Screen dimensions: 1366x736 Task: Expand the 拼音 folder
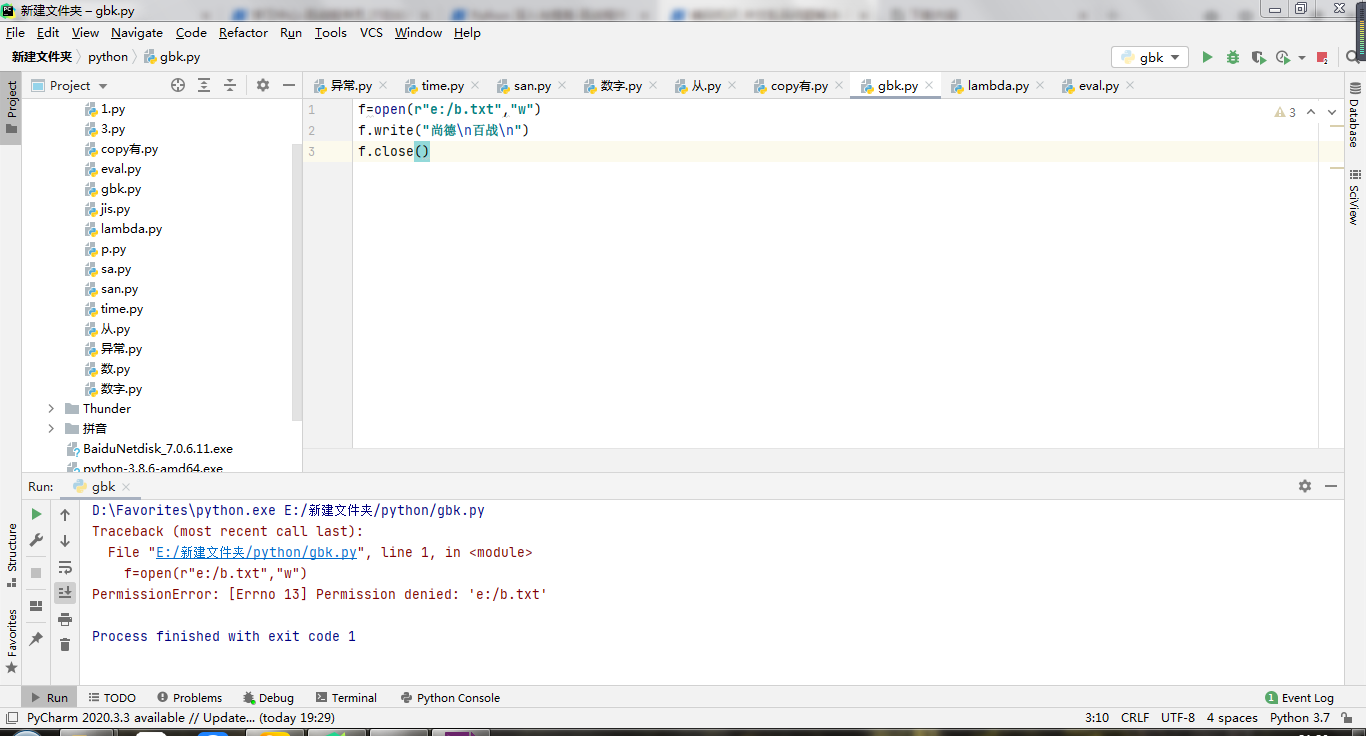51,428
